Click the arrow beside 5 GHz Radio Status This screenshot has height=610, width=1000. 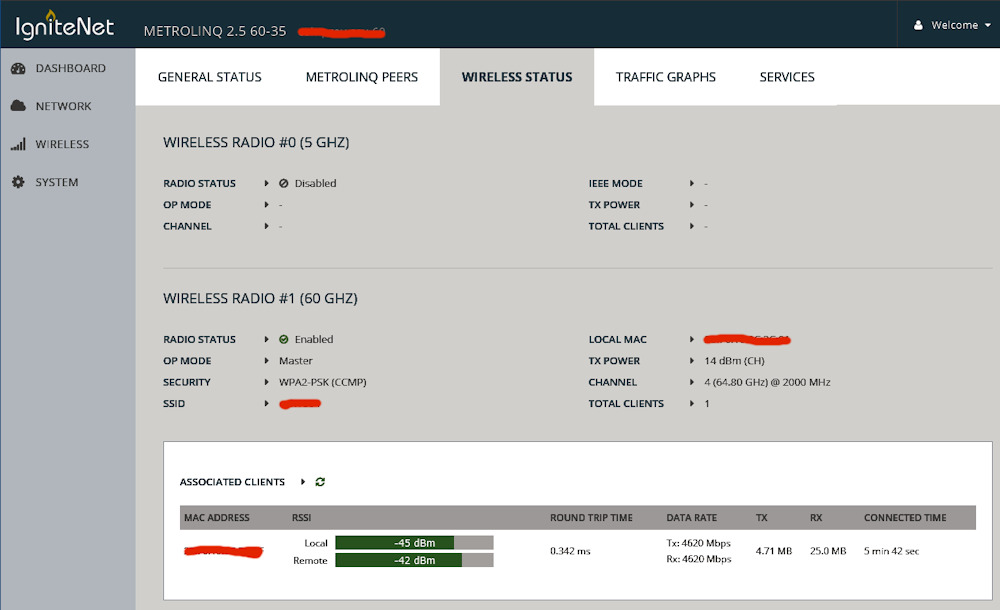pyautogui.click(x=267, y=183)
